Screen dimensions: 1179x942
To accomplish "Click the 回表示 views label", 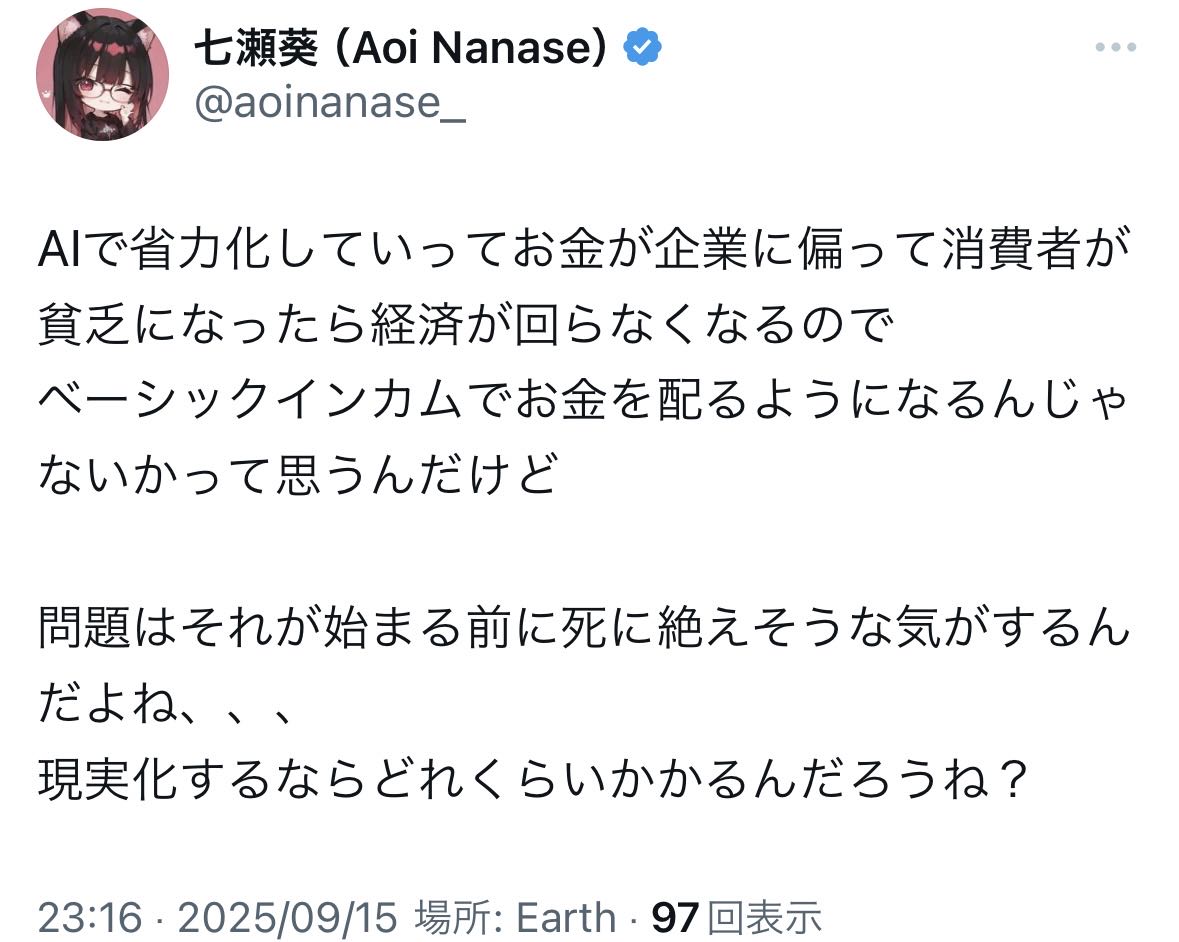I will [764, 917].
